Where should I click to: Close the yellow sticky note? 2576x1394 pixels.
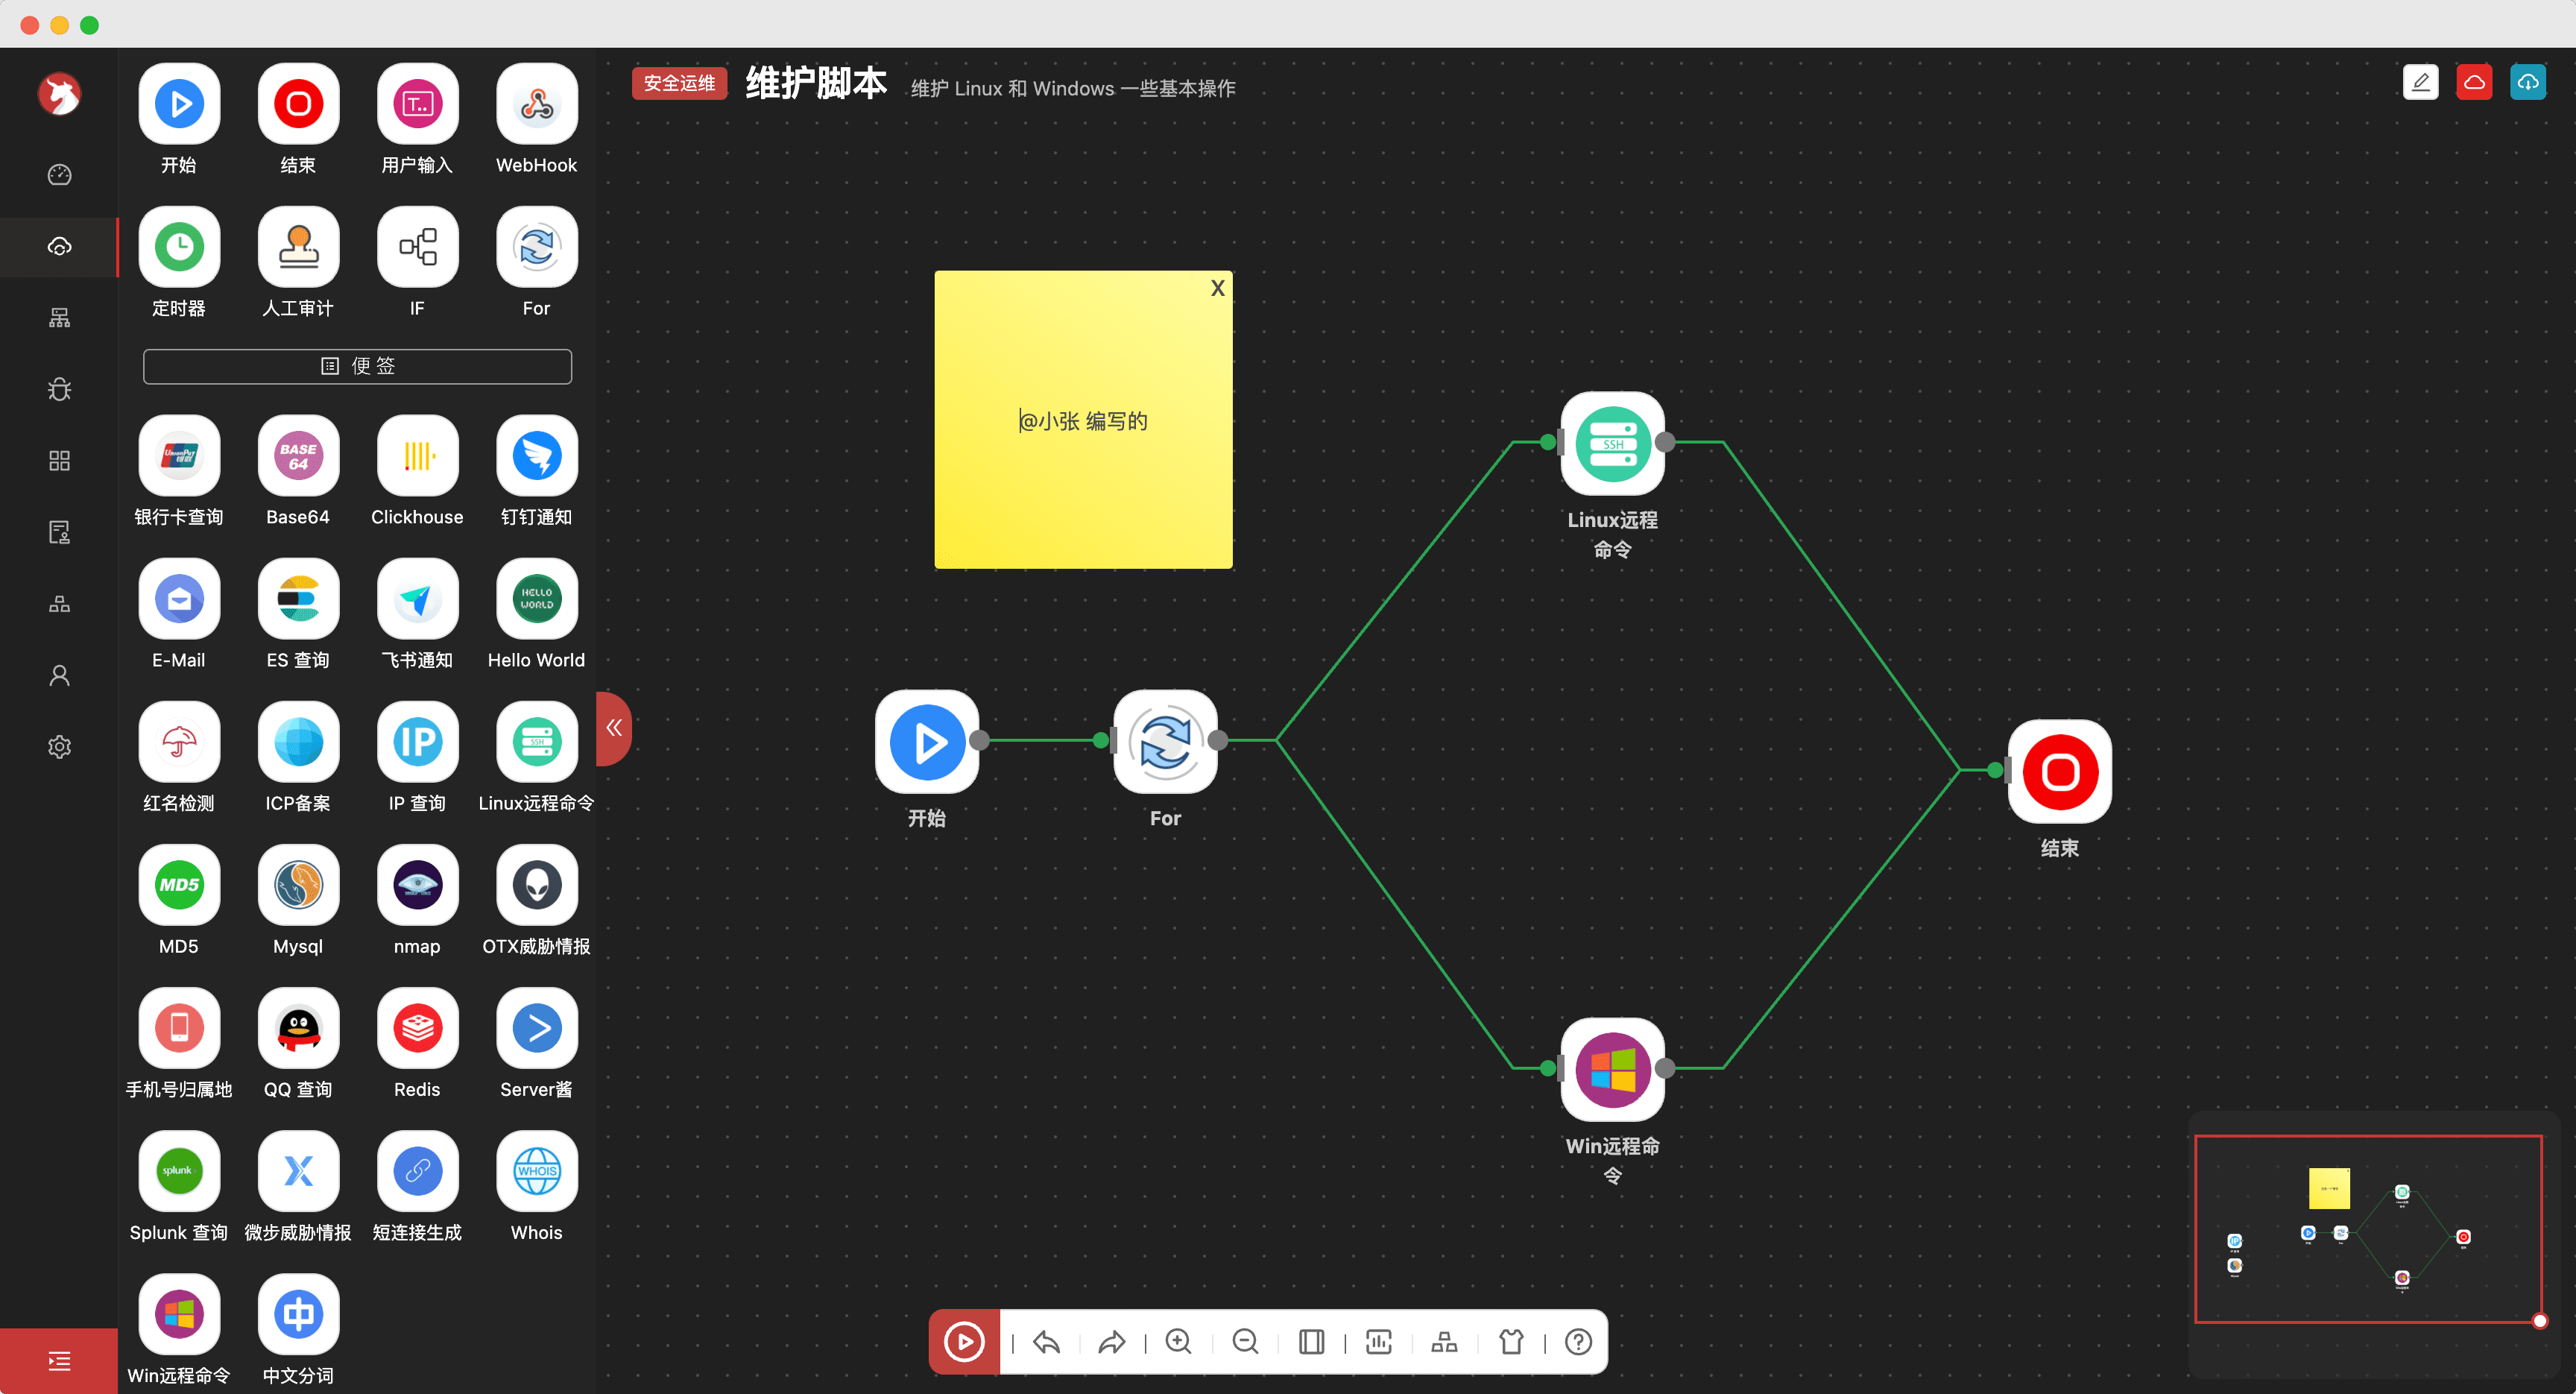pos(1217,288)
